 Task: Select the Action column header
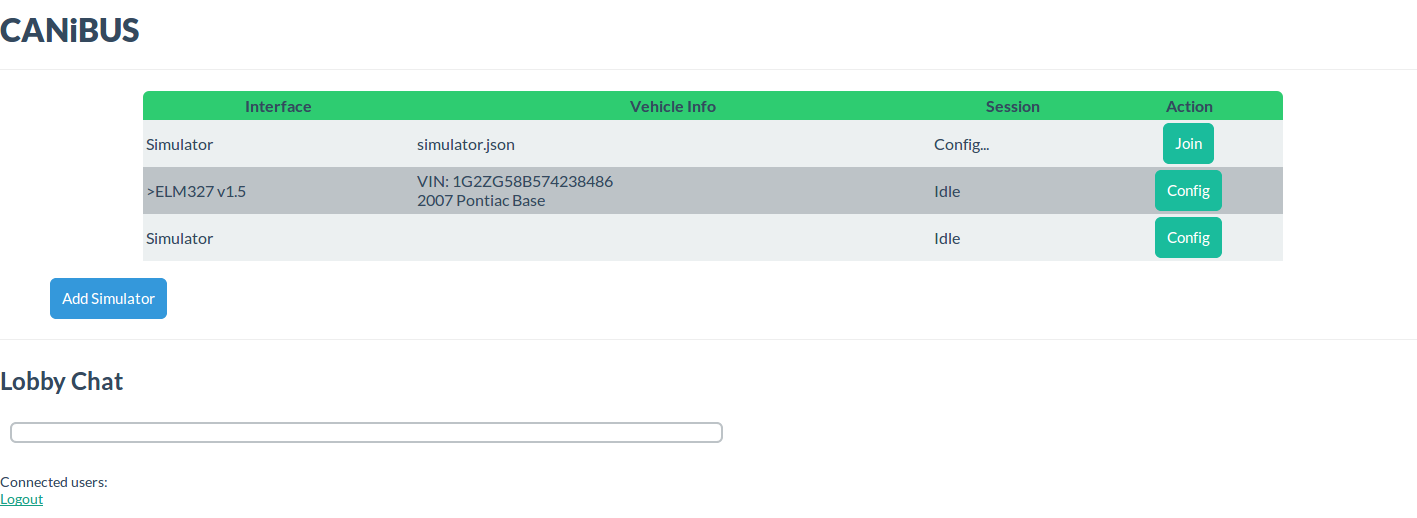coord(1189,106)
